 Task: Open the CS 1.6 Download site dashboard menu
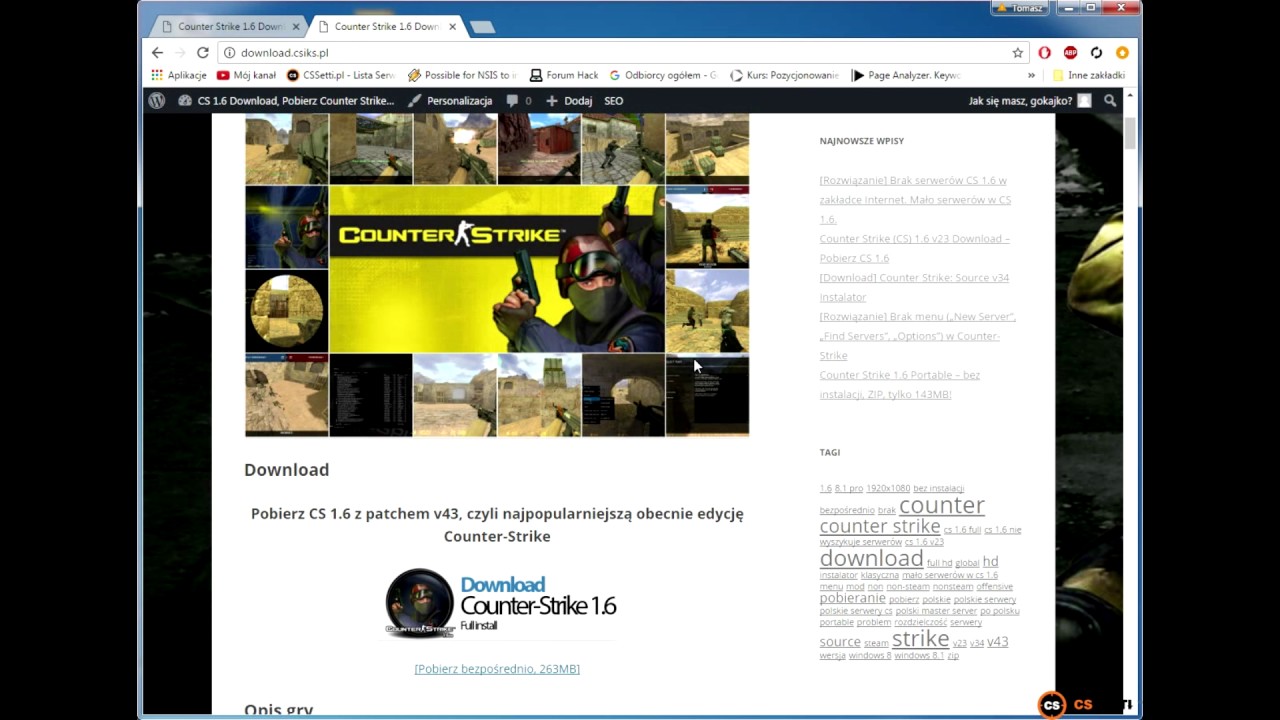coord(286,101)
